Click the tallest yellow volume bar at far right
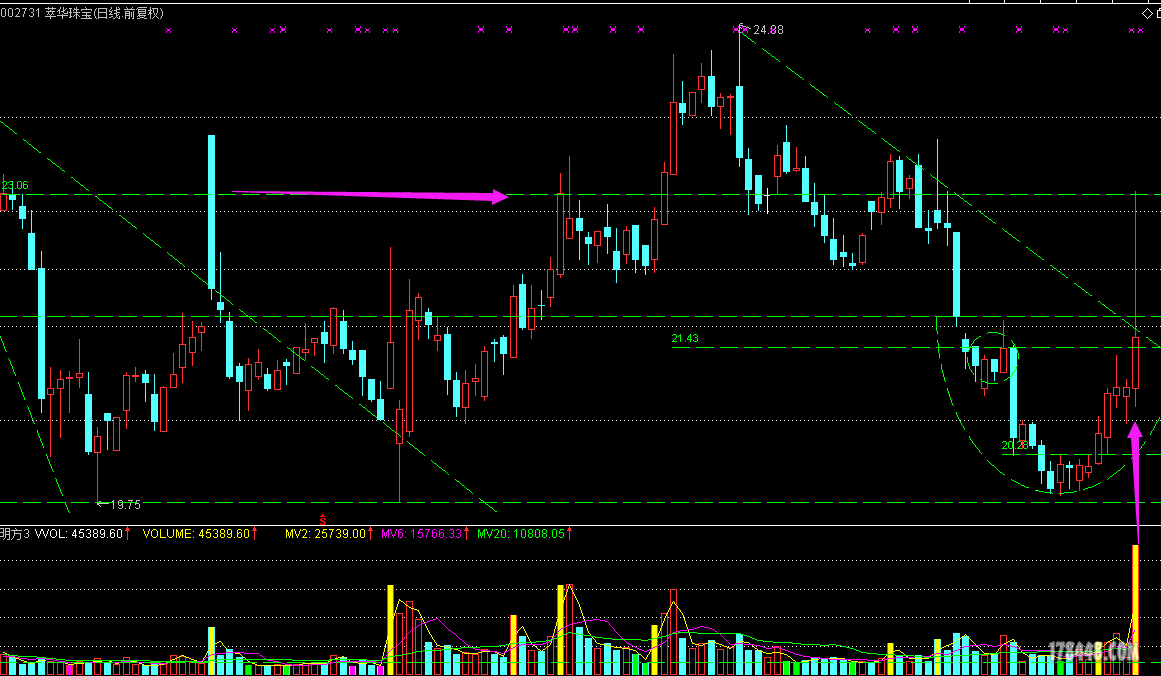 tap(1135, 609)
